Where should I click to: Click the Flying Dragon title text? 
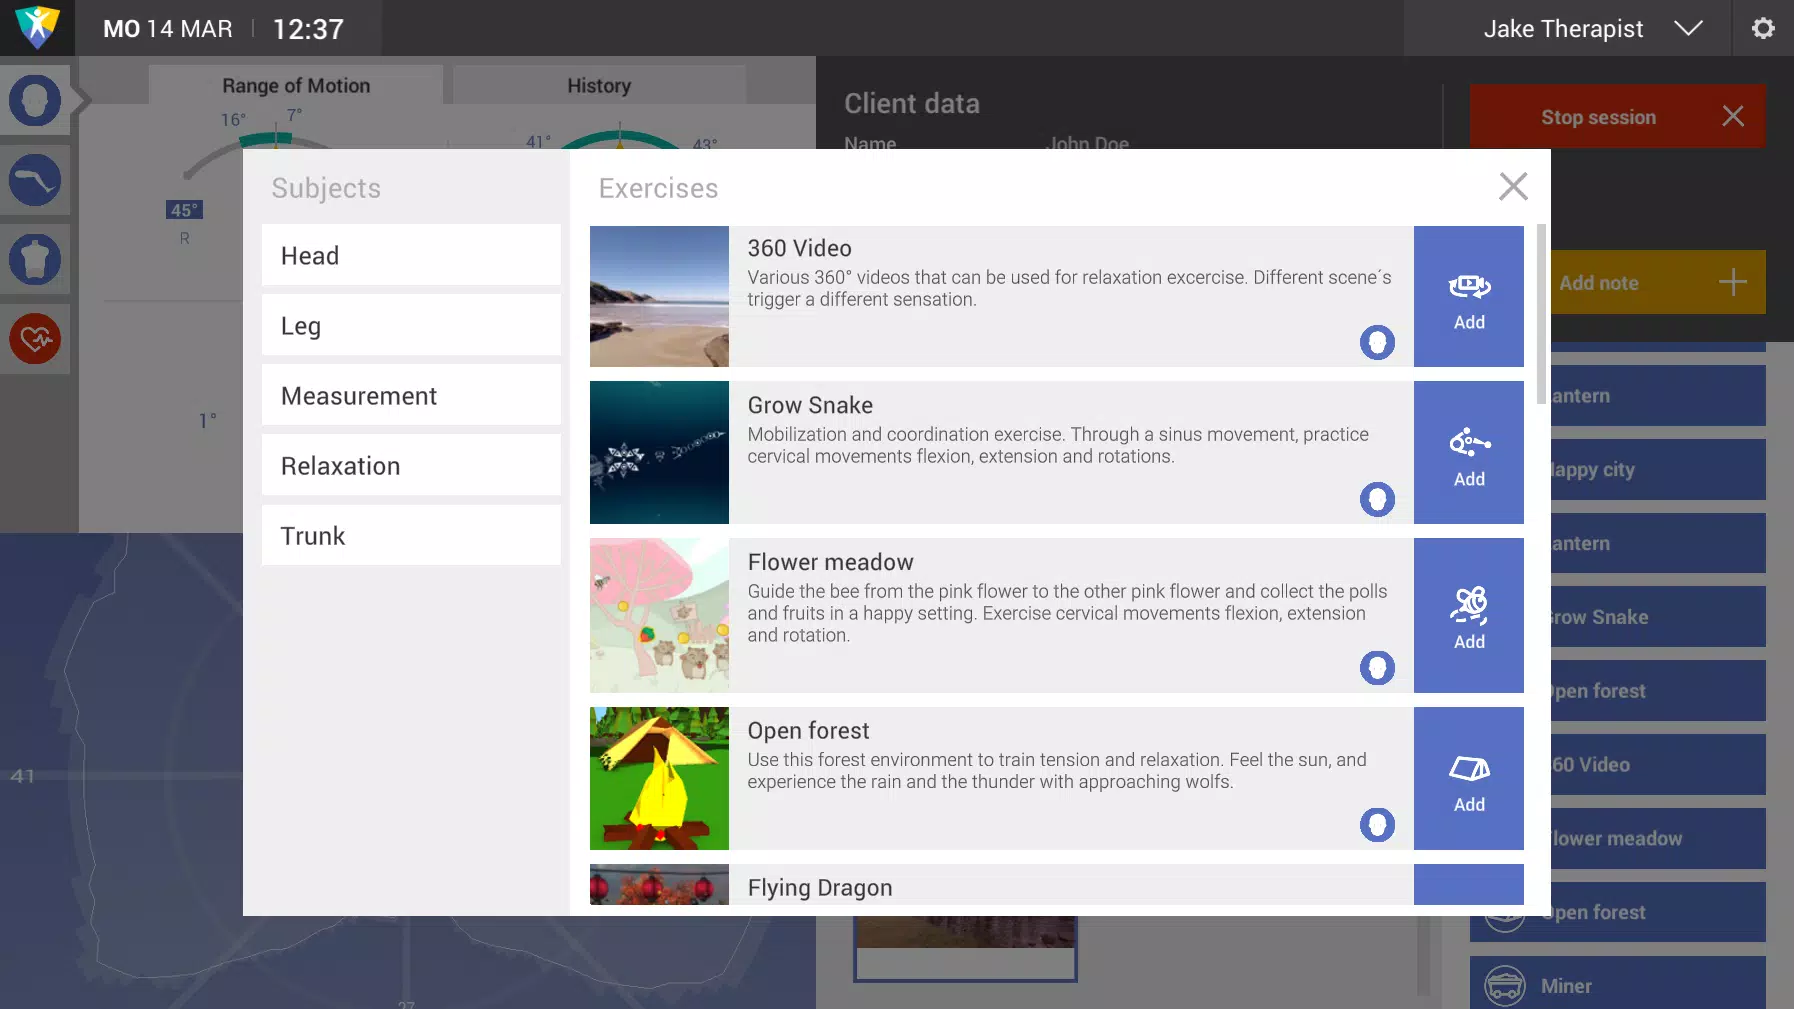coord(819,888)
